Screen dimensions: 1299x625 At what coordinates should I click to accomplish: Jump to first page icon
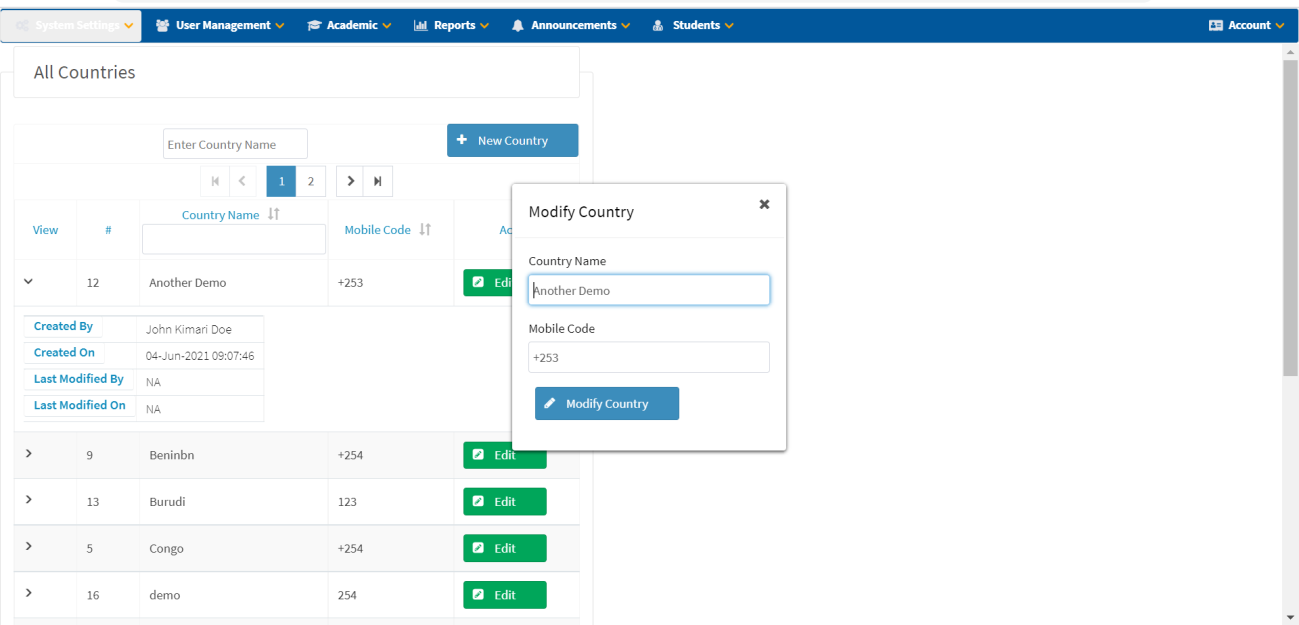(x=215, y=181)
